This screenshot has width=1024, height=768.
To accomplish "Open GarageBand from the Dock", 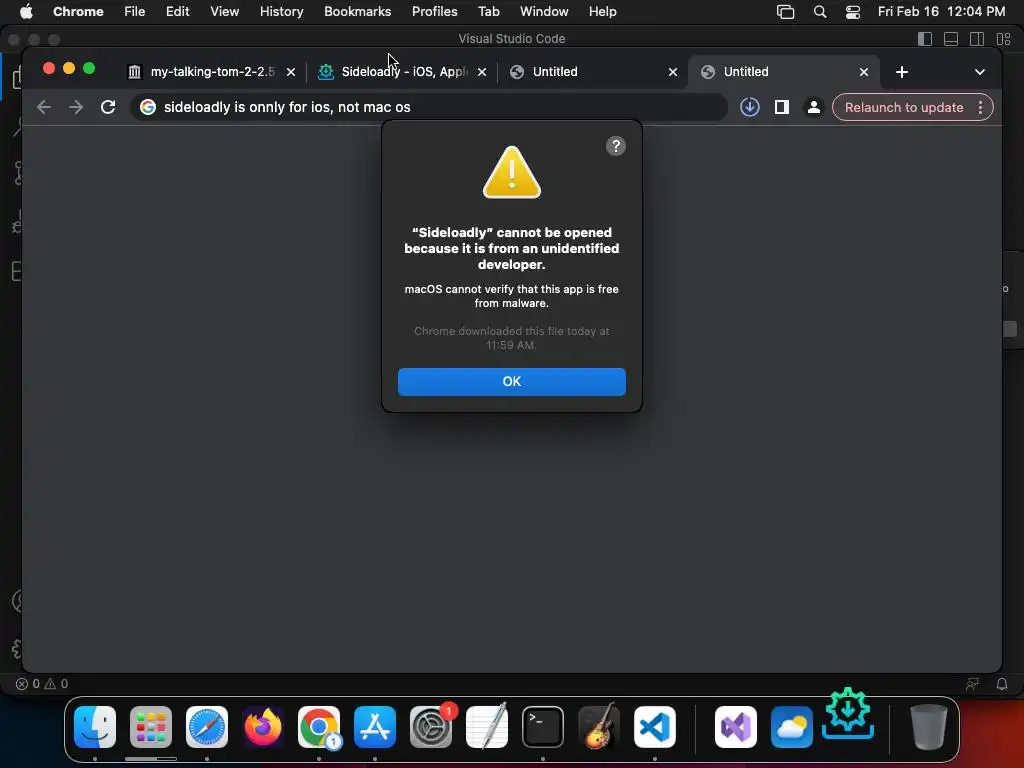I will [599, 727].
